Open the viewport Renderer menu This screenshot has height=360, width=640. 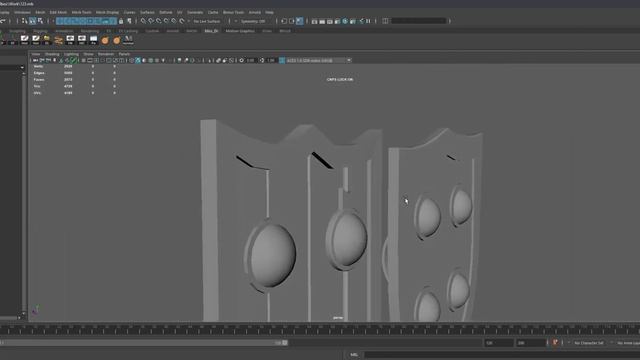(x=106, y=54)
